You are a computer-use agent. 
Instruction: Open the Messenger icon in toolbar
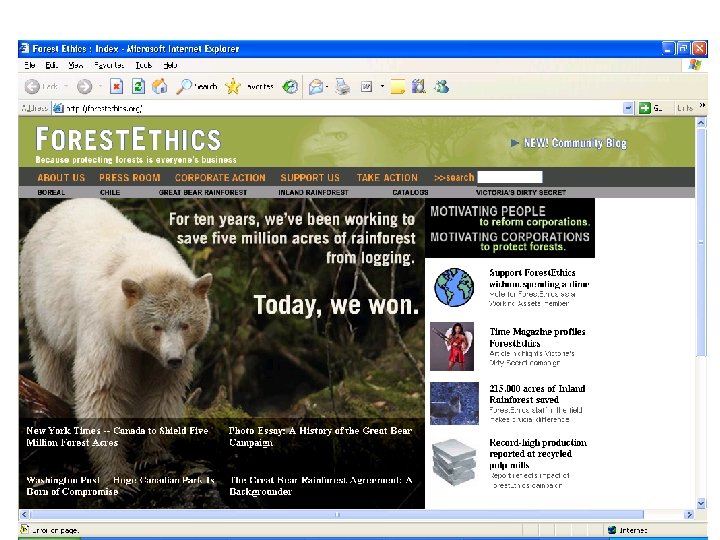click(441, 86)
